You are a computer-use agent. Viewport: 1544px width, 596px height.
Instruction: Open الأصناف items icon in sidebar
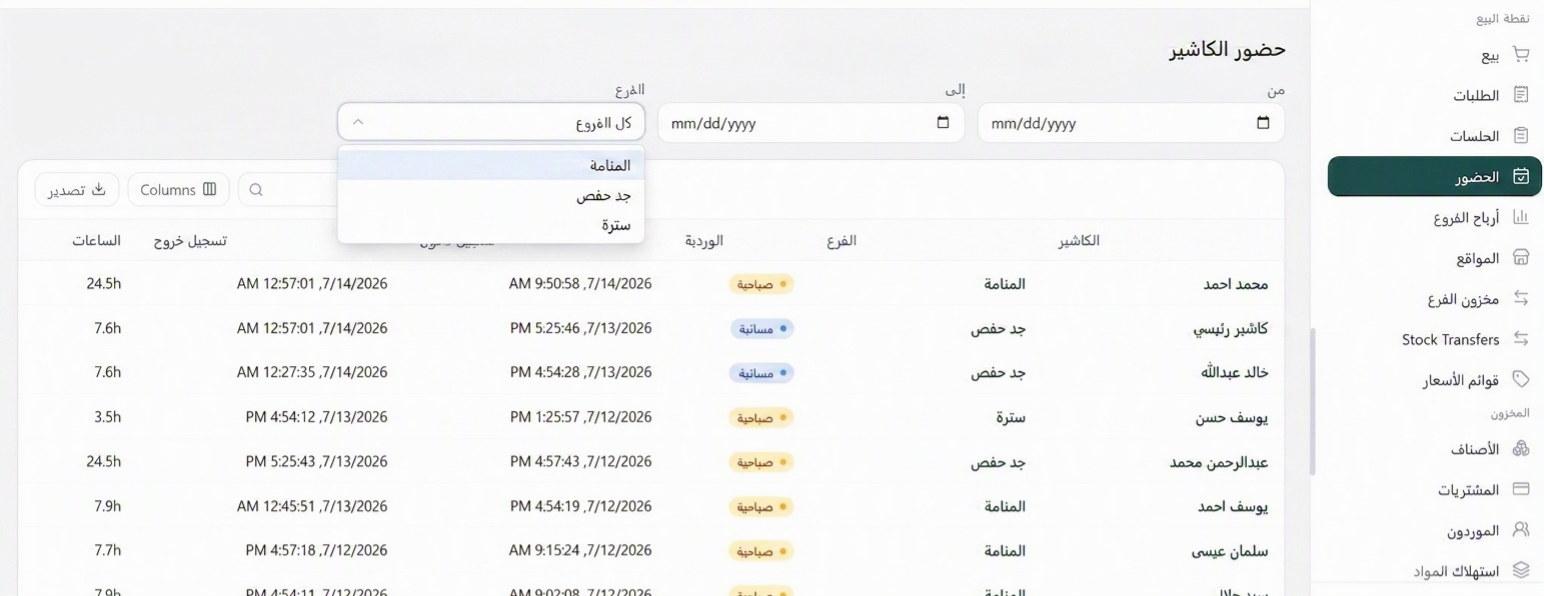click(1521, 449)
